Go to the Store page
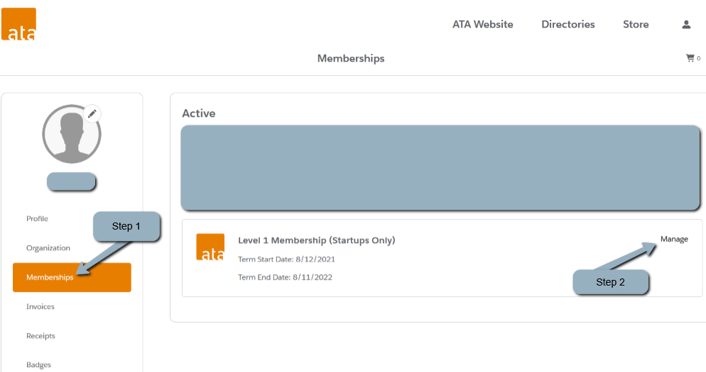 pyautogui.click(x=635, y=24)
